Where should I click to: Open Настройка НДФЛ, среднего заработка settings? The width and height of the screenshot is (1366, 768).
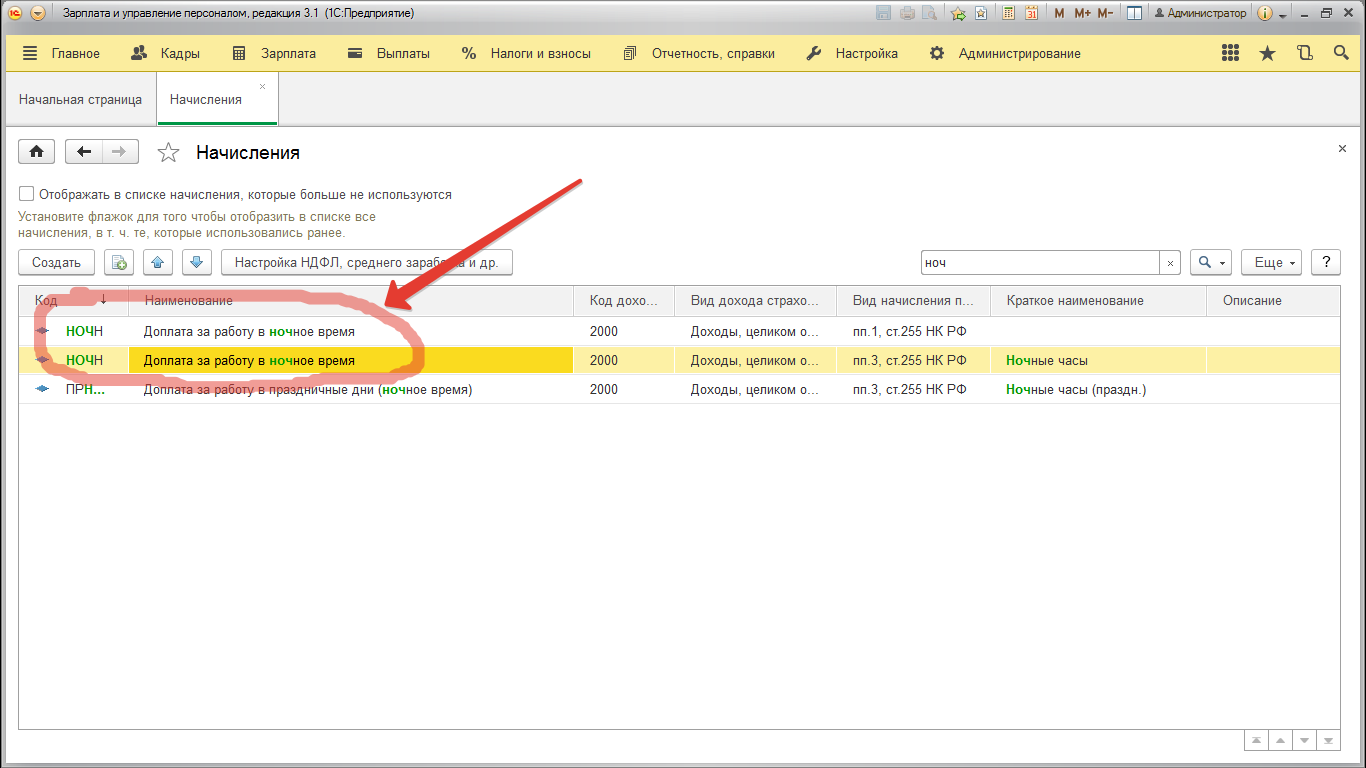pos(366,263)
